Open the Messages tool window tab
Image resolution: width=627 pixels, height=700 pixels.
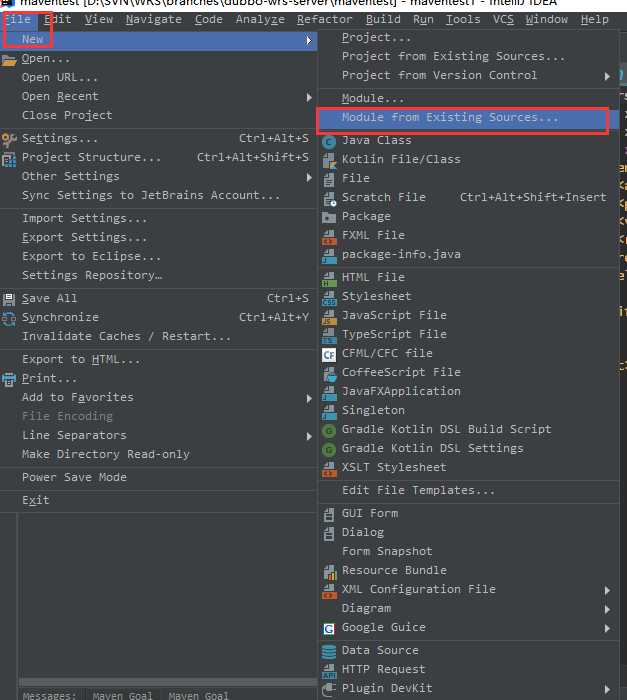50,695
